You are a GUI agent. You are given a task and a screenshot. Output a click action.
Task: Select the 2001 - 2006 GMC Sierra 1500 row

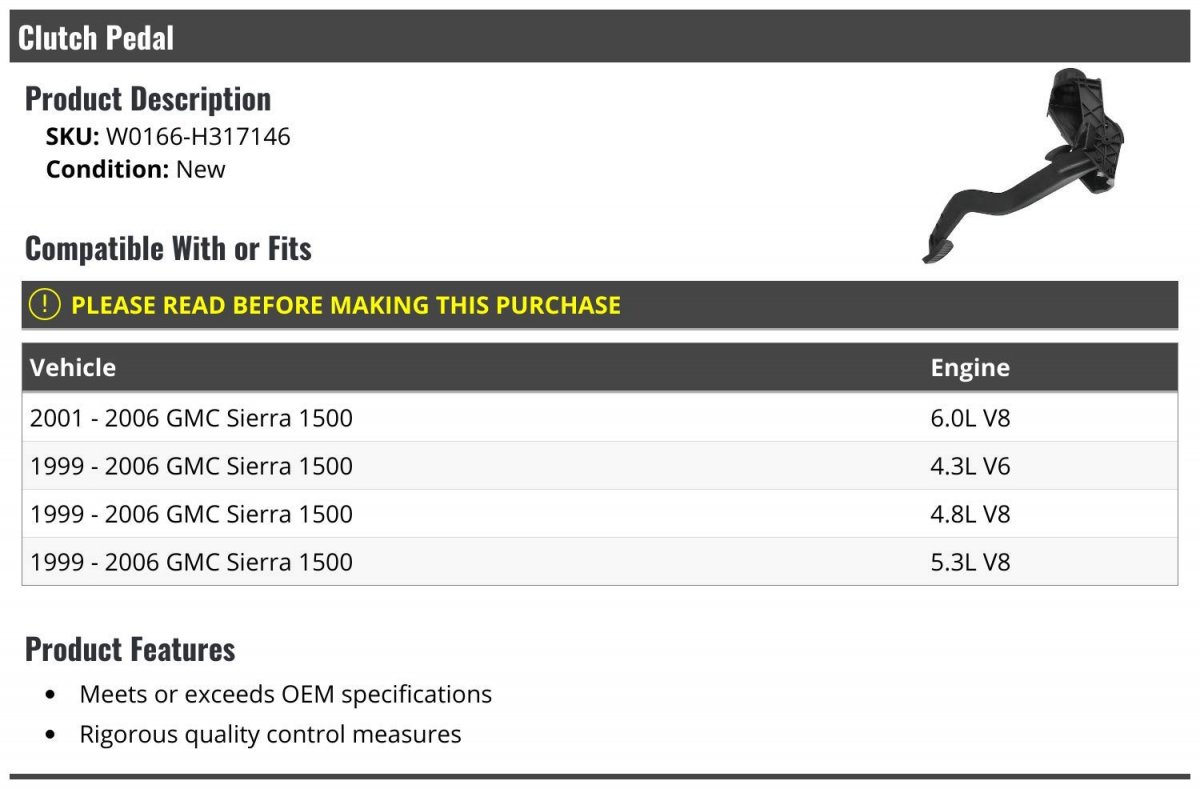tap(191, 418)
